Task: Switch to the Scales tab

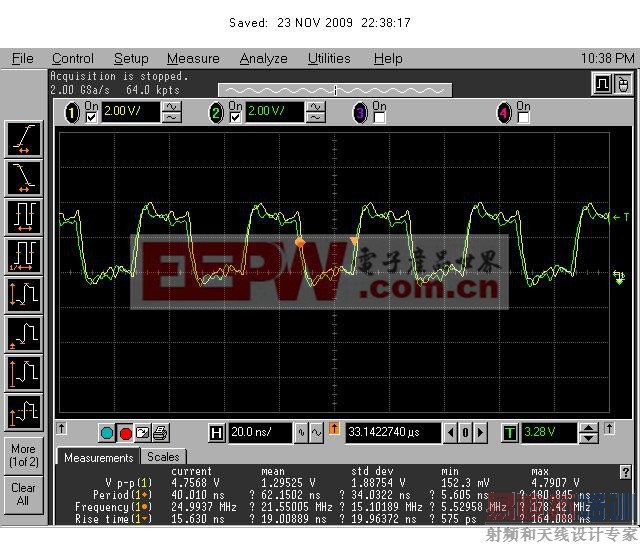Action: 163,457
